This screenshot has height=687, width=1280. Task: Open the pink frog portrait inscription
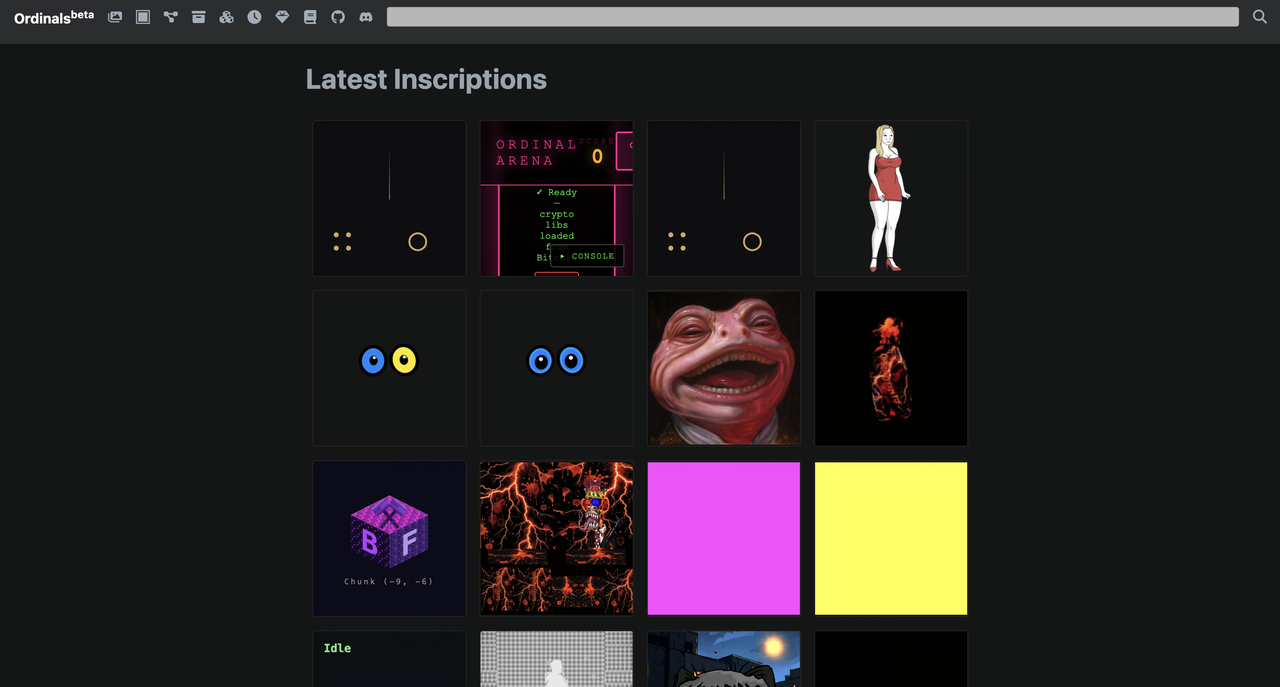(723, 368)
